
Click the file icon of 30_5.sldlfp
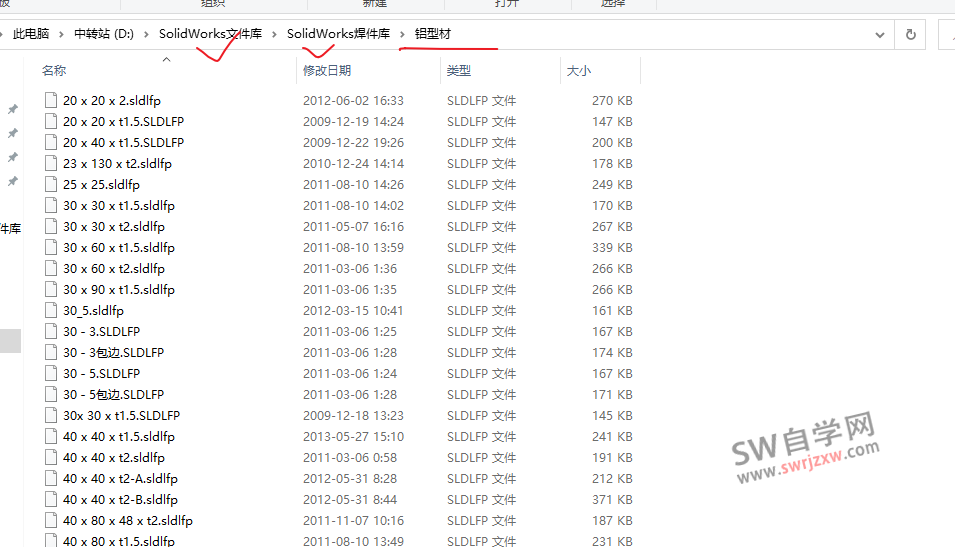(x=52, y=310)
